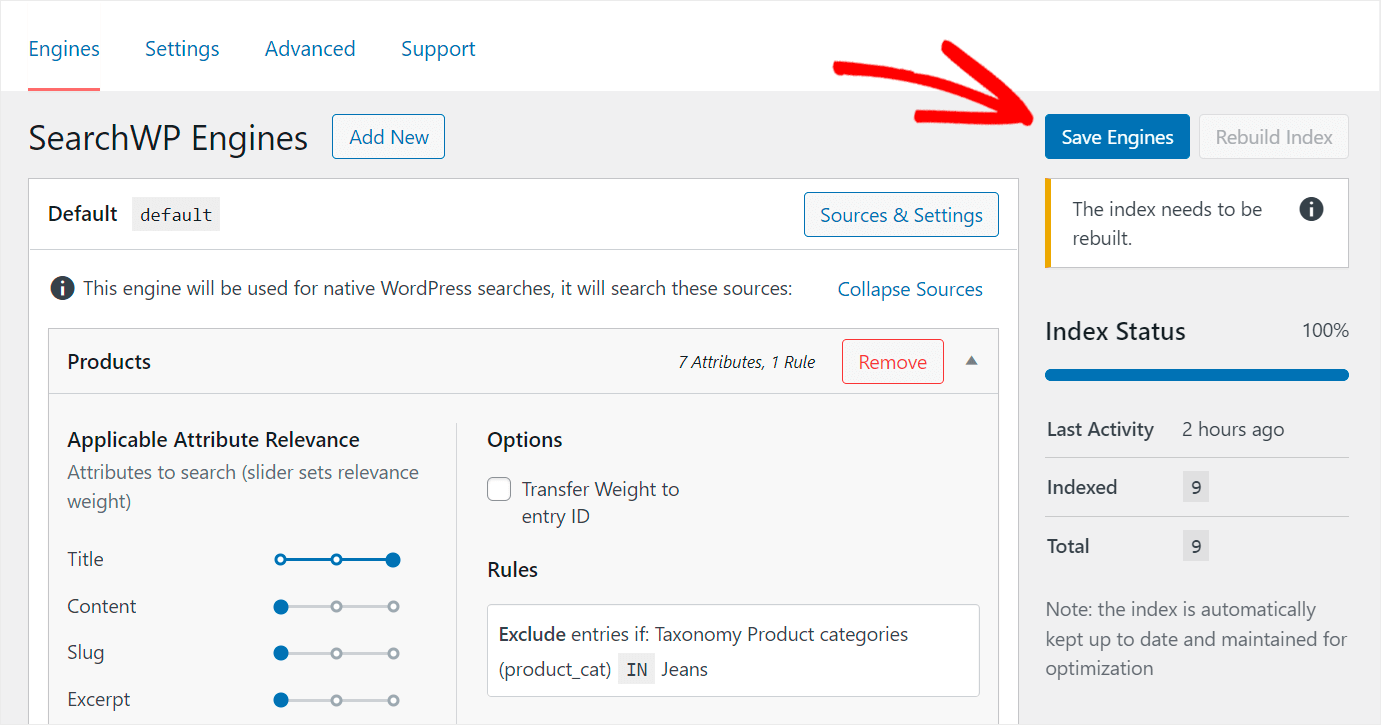
Task: Save Engines using the blue button
Action: (1117, 137)
